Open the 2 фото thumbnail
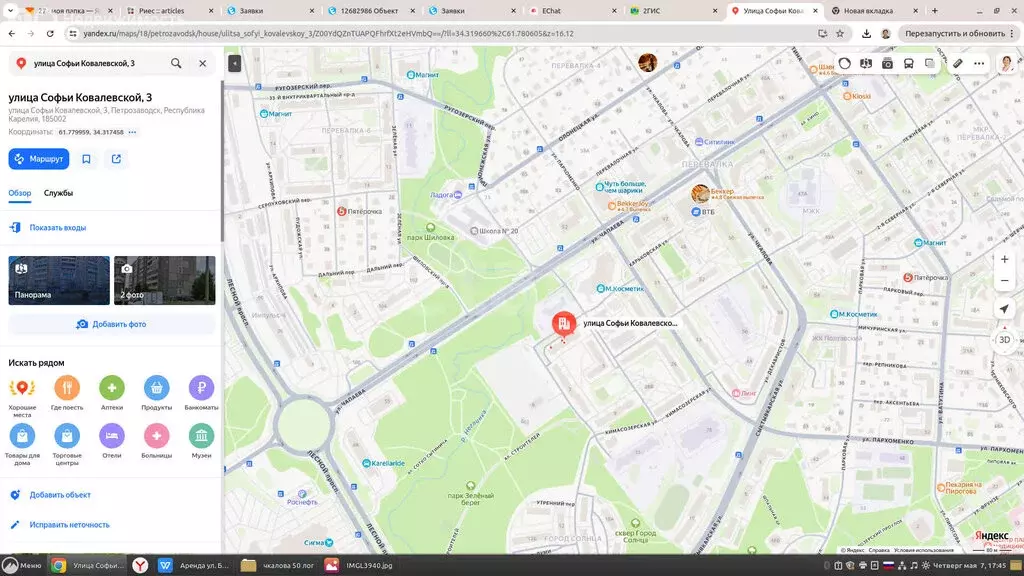Image resolution: width=1024 pixels, height=576 pixels. tap(165, 280)
